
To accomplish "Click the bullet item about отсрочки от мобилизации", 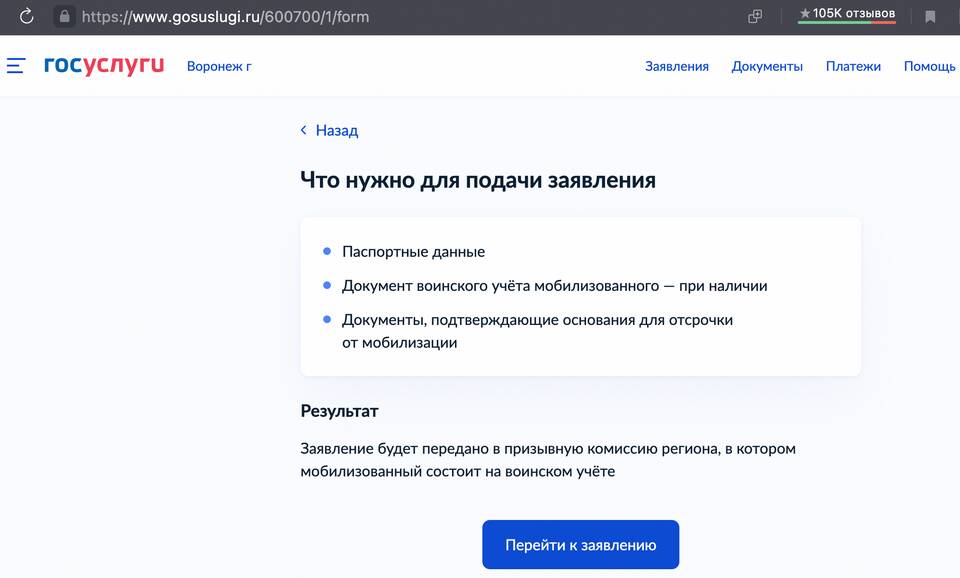I will click(537, 331).
